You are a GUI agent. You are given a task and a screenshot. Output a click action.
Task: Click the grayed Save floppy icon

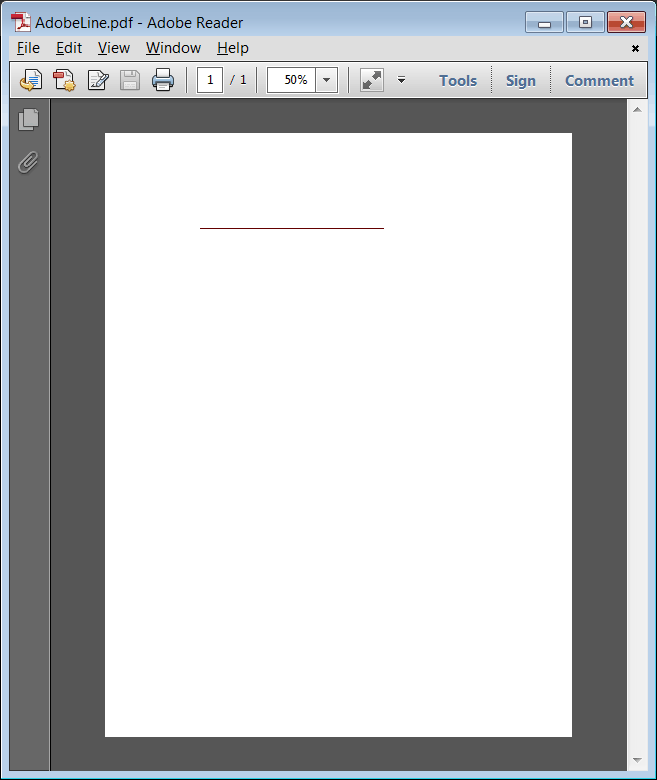130,80
